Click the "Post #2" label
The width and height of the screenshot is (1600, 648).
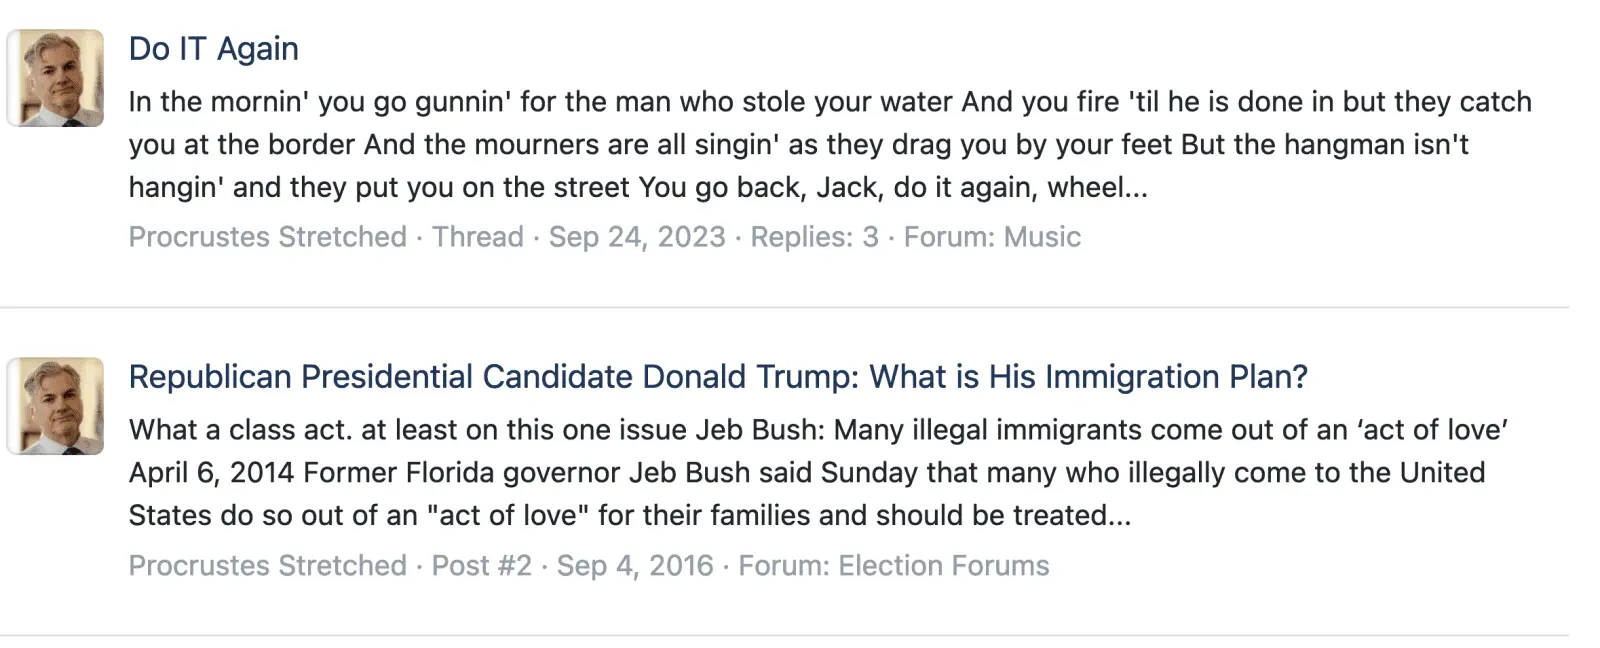point(481,566)
